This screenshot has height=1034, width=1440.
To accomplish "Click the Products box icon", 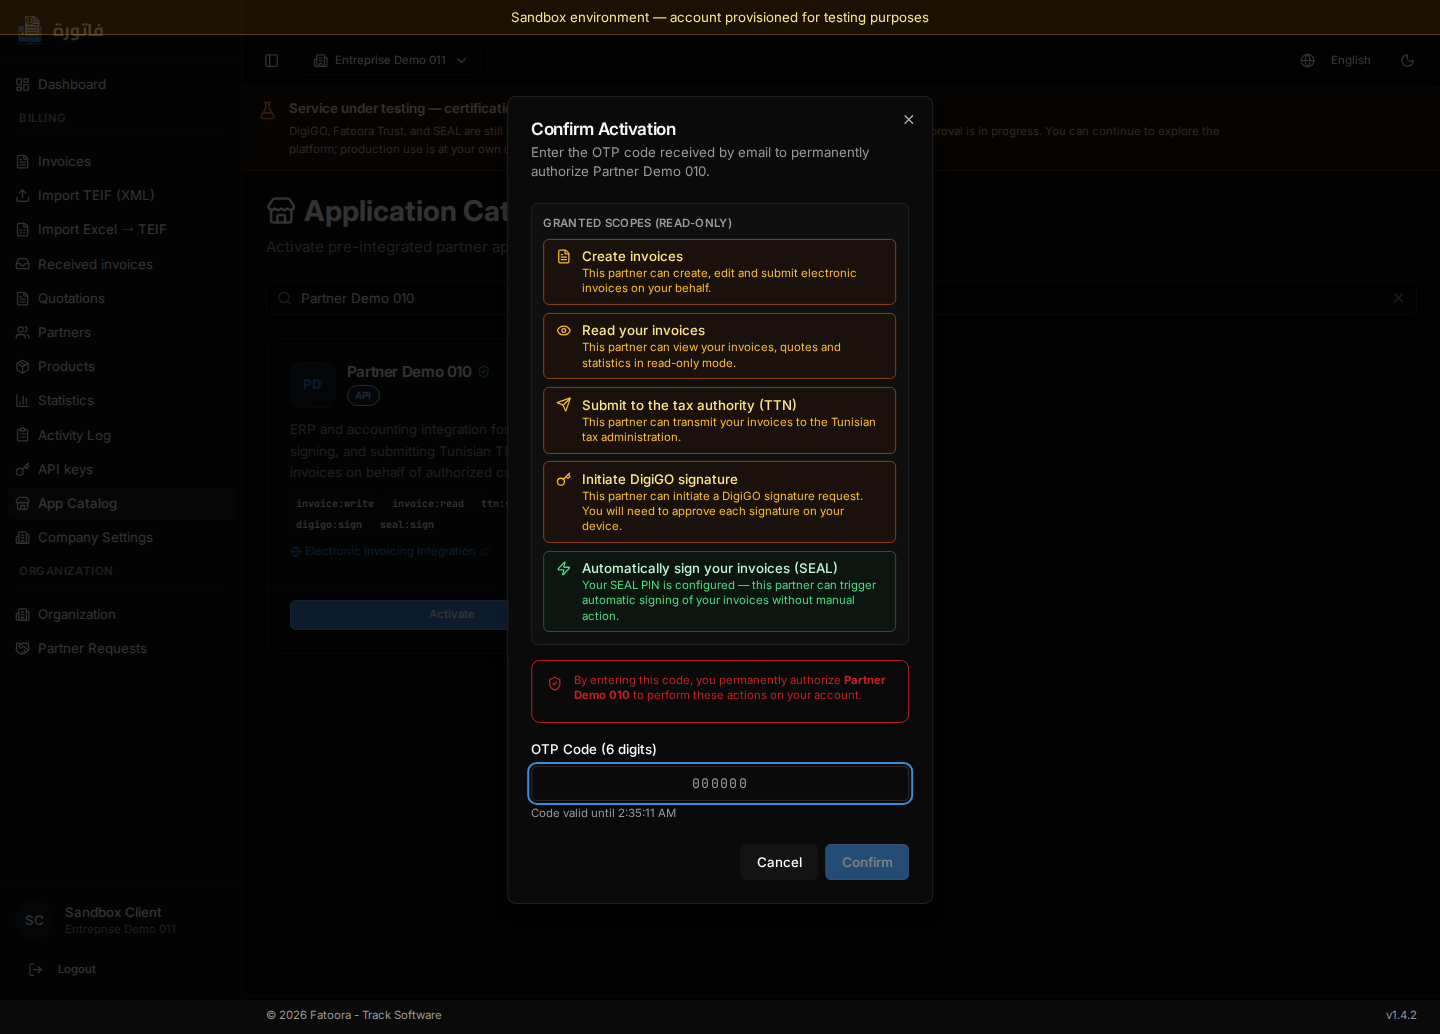I will point(23,366).
